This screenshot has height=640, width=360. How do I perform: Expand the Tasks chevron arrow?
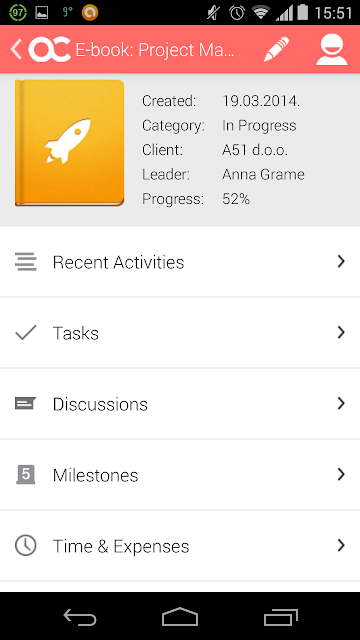tap(341, 333)
